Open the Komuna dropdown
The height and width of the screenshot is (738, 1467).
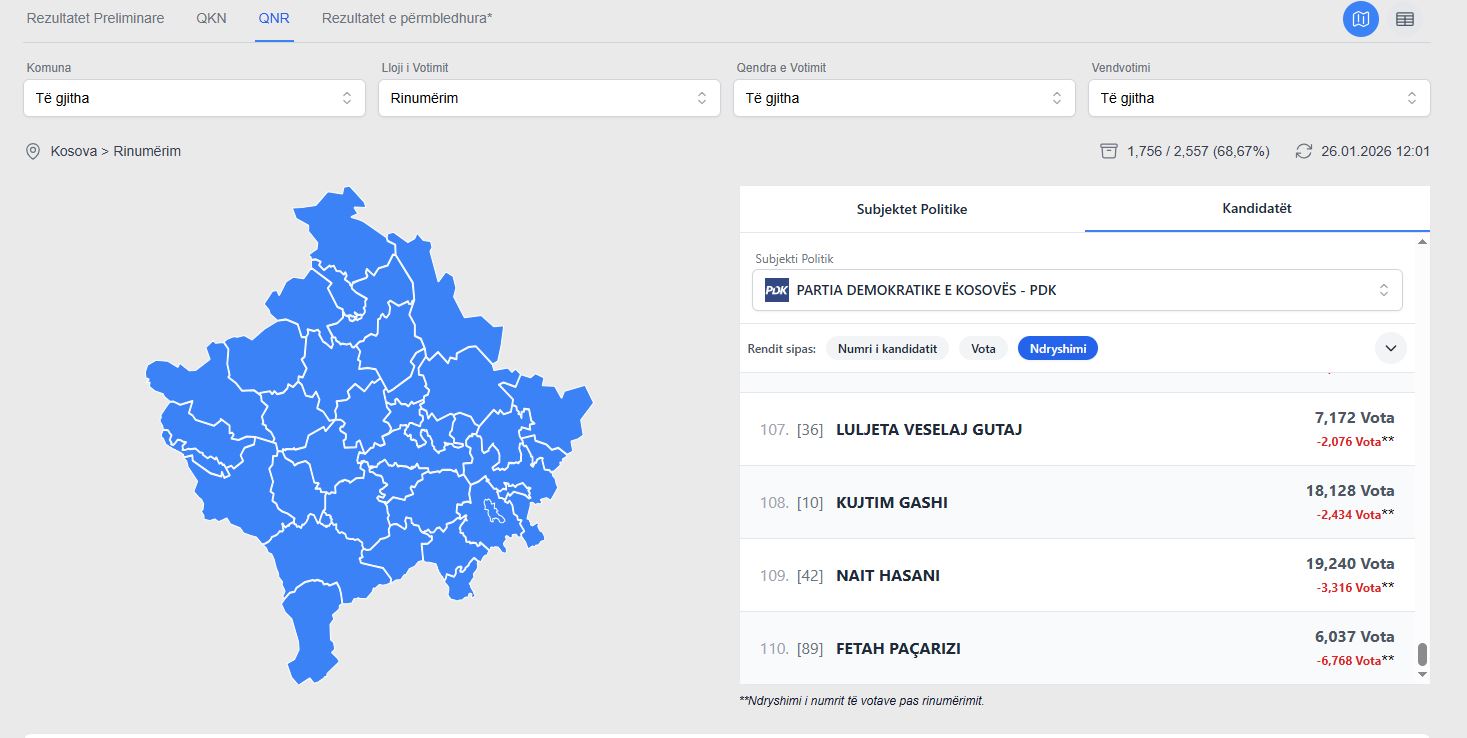coord(194,98)
